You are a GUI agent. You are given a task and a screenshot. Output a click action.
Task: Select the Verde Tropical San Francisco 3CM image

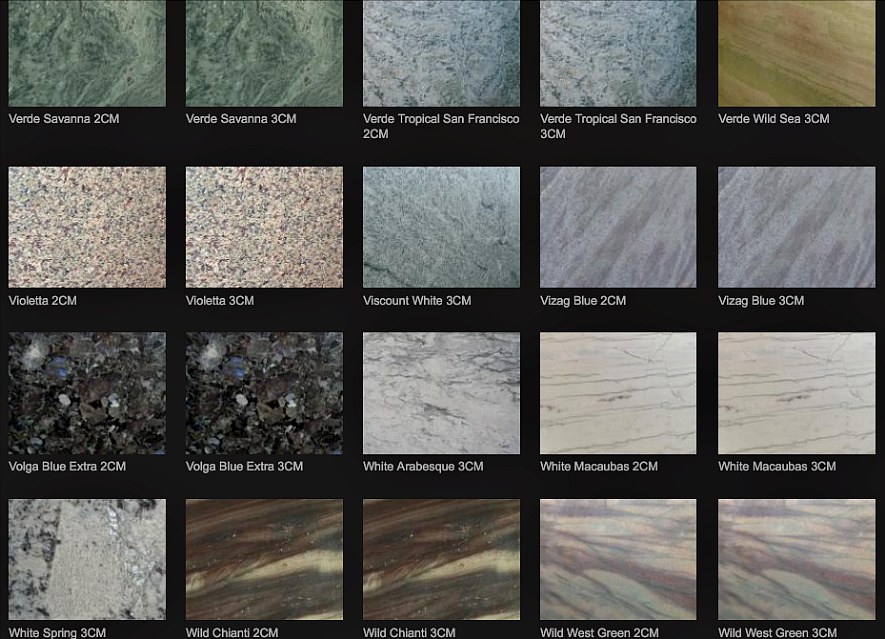click(x=618, y=53)
